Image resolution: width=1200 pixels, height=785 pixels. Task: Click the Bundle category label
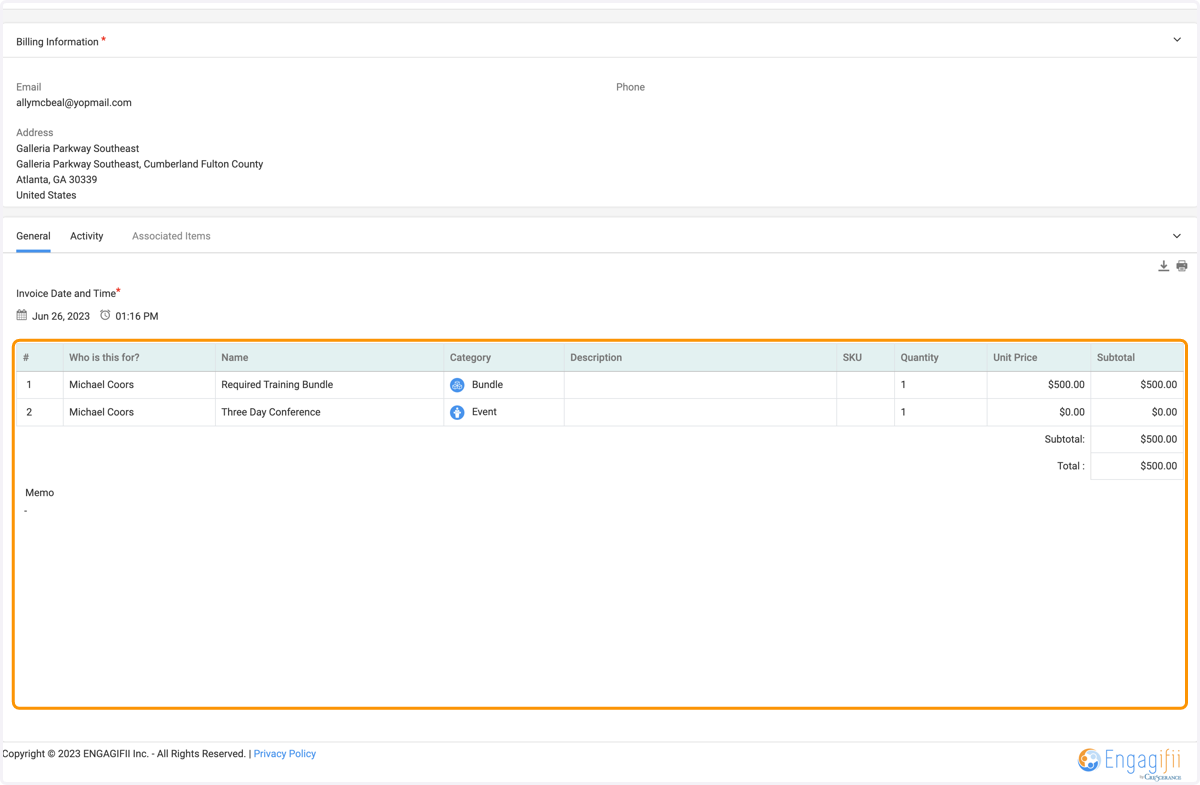pos(487,385)
